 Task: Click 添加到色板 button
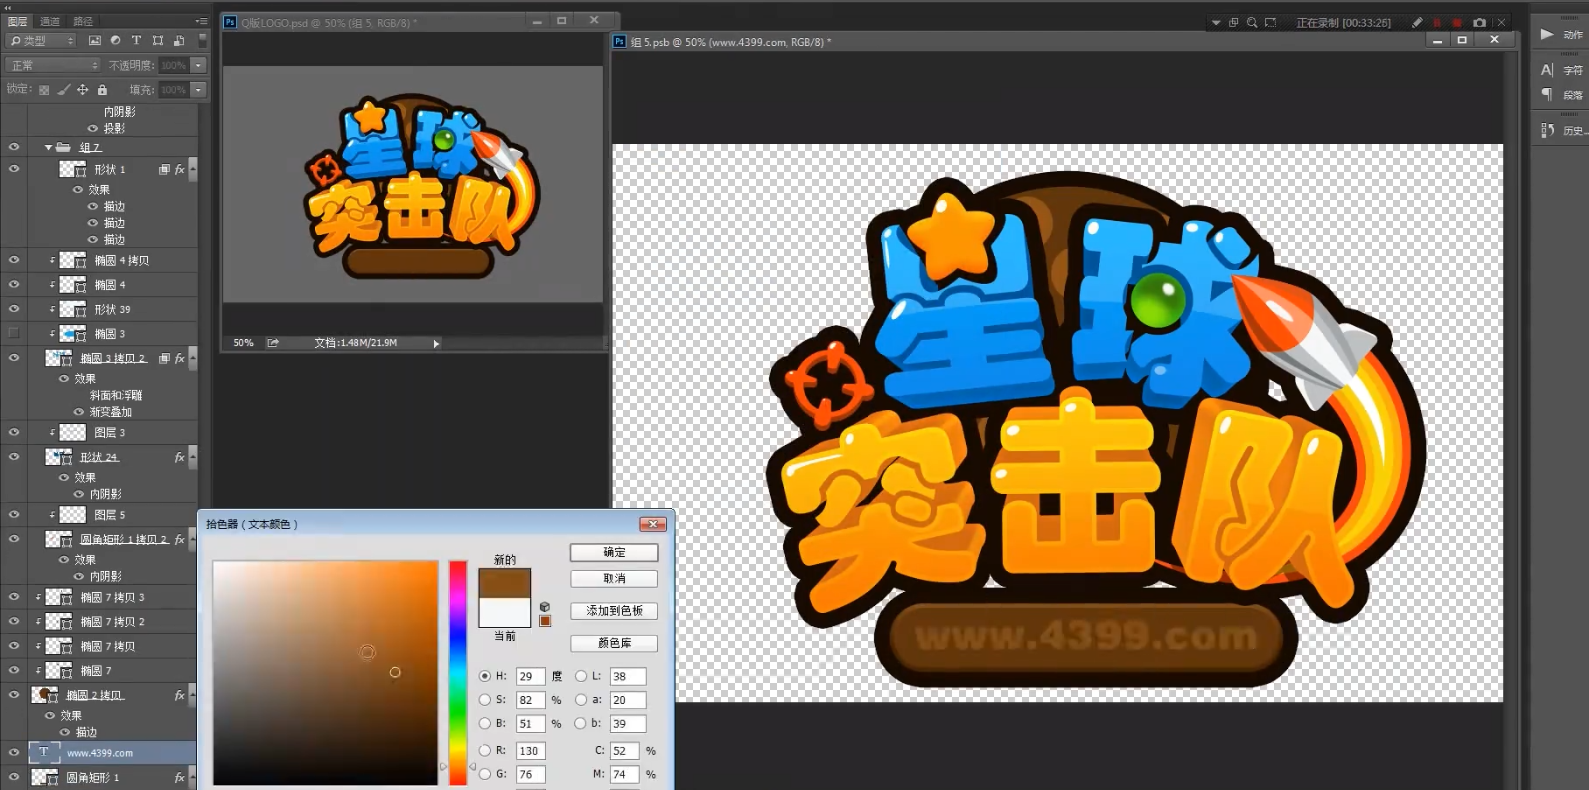614,610
